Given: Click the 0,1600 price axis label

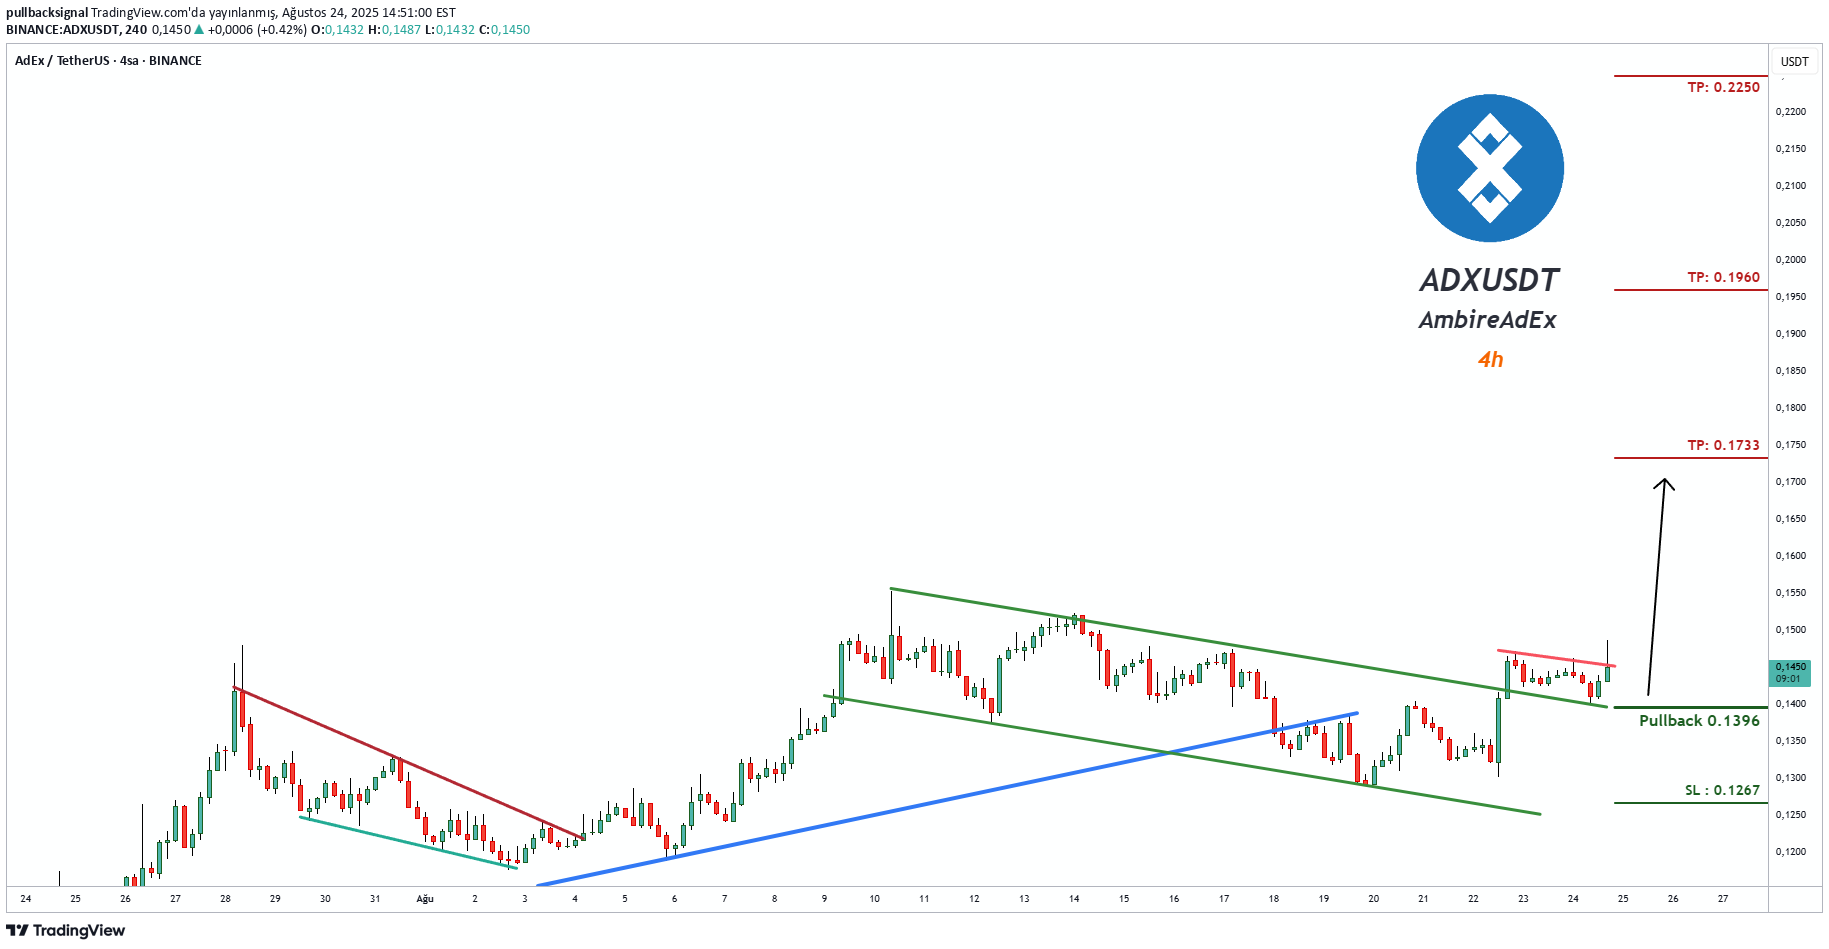Looking at the screenshot, I should (1791, 556).
